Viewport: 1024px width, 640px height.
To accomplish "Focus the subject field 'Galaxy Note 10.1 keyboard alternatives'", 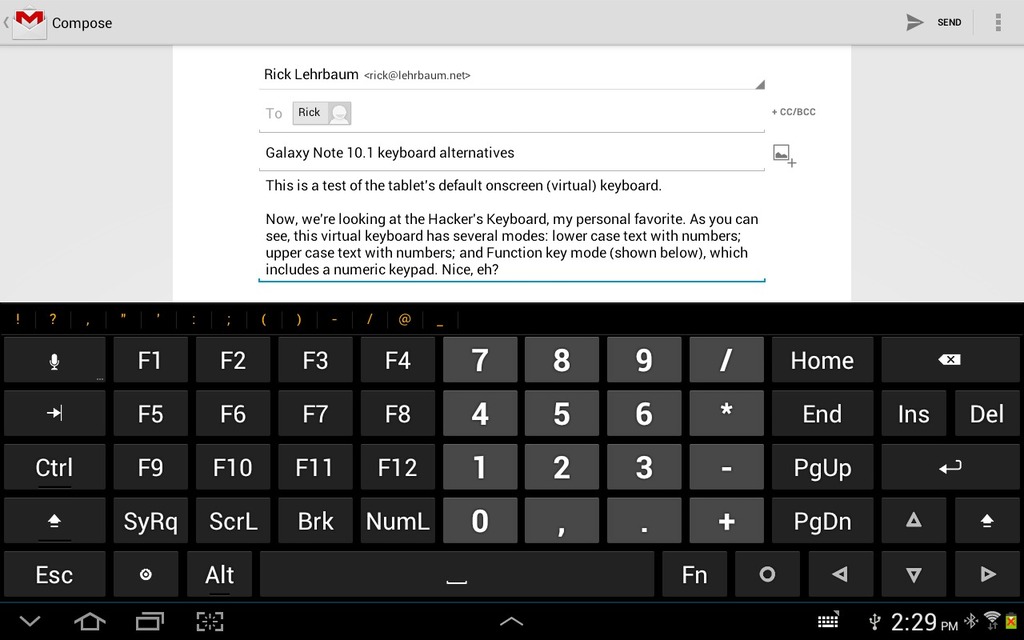I will coord(511,153).
